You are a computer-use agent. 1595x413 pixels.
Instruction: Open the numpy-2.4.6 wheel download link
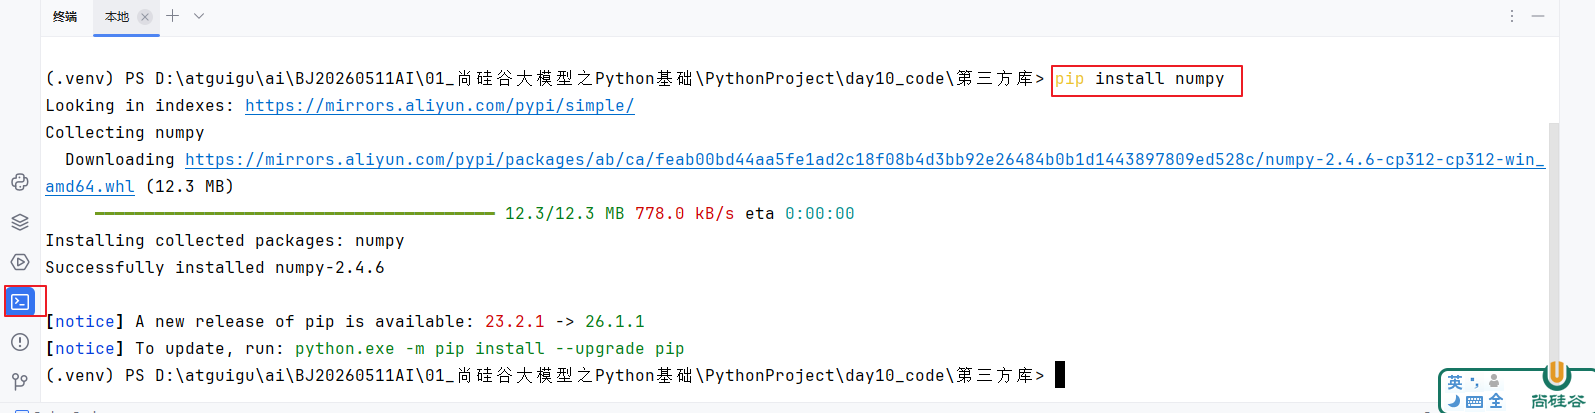point(796,173)
